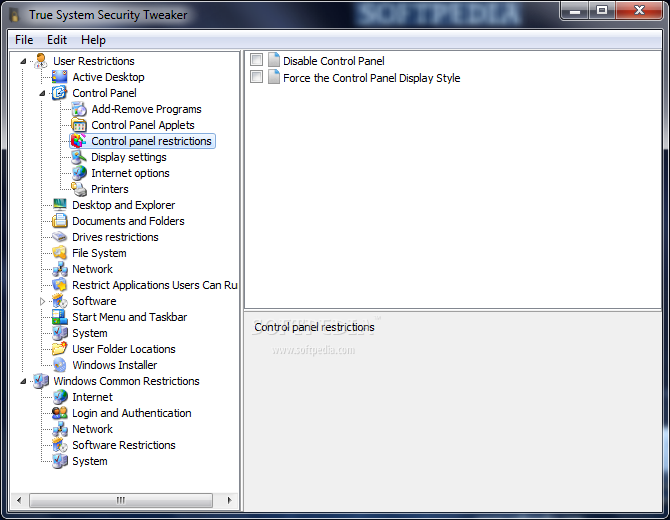Click the User Restrictions root icon
Image resolution: width=670 pixels, height=520 pixels.
pos(41,61)
